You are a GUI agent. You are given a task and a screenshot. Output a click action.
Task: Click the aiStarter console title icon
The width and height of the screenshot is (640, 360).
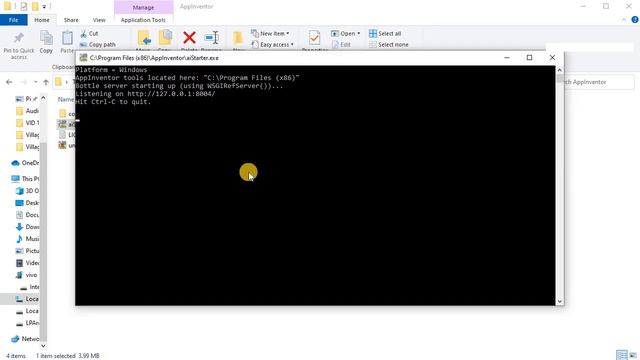tap(83, 58)
